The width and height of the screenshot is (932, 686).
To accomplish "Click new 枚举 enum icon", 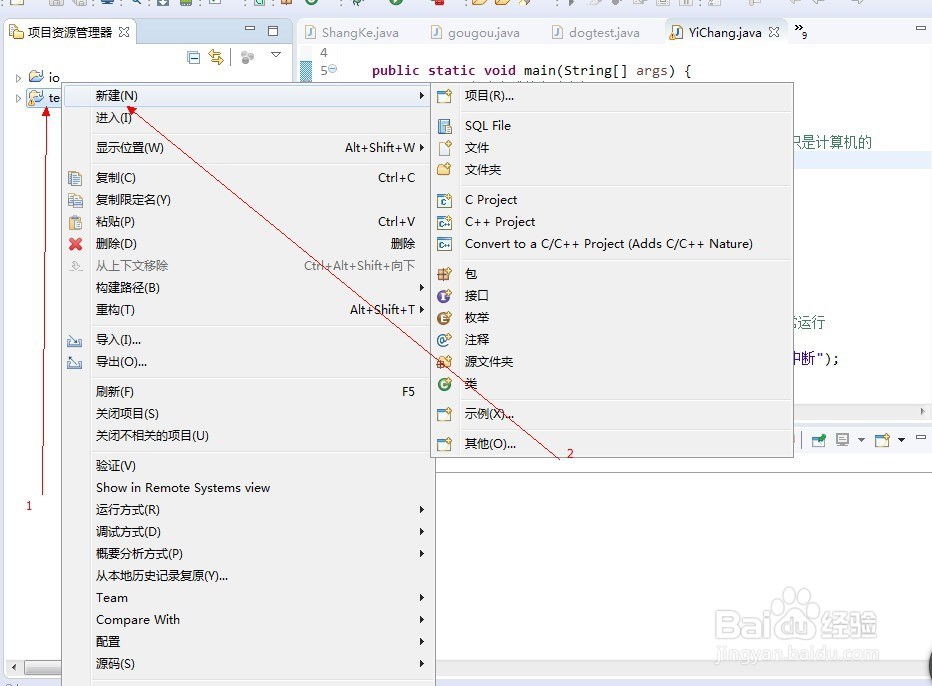I will tap(445, 317).
